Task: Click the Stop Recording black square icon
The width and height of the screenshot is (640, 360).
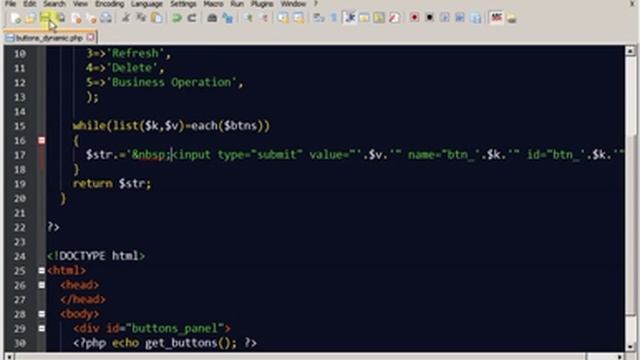Action: coord(429,18)
